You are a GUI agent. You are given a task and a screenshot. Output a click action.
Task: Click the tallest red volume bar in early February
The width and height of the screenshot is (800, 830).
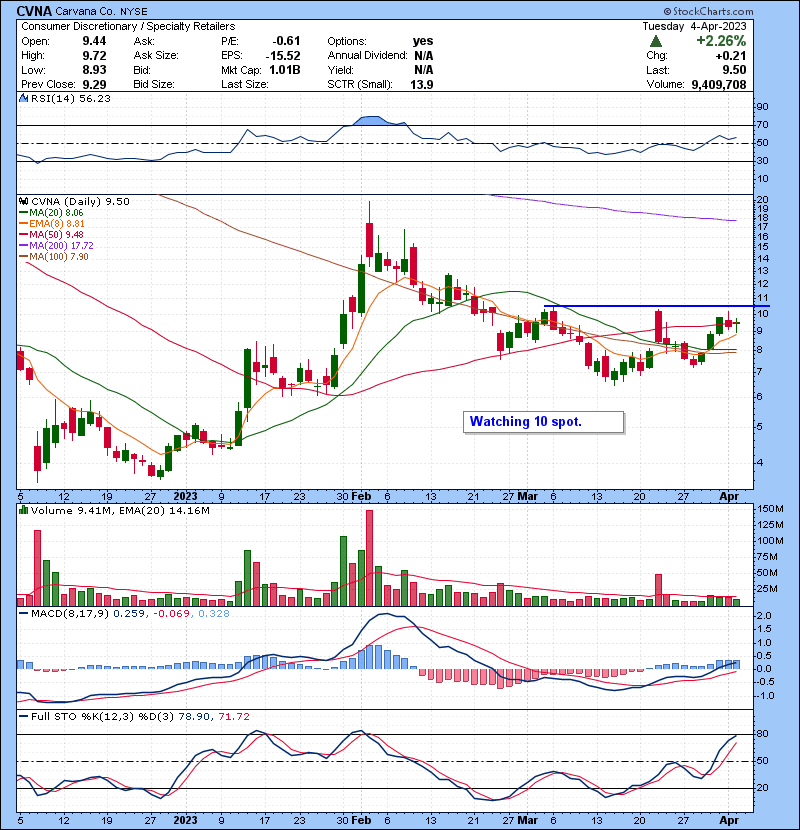tap(369, 558)
